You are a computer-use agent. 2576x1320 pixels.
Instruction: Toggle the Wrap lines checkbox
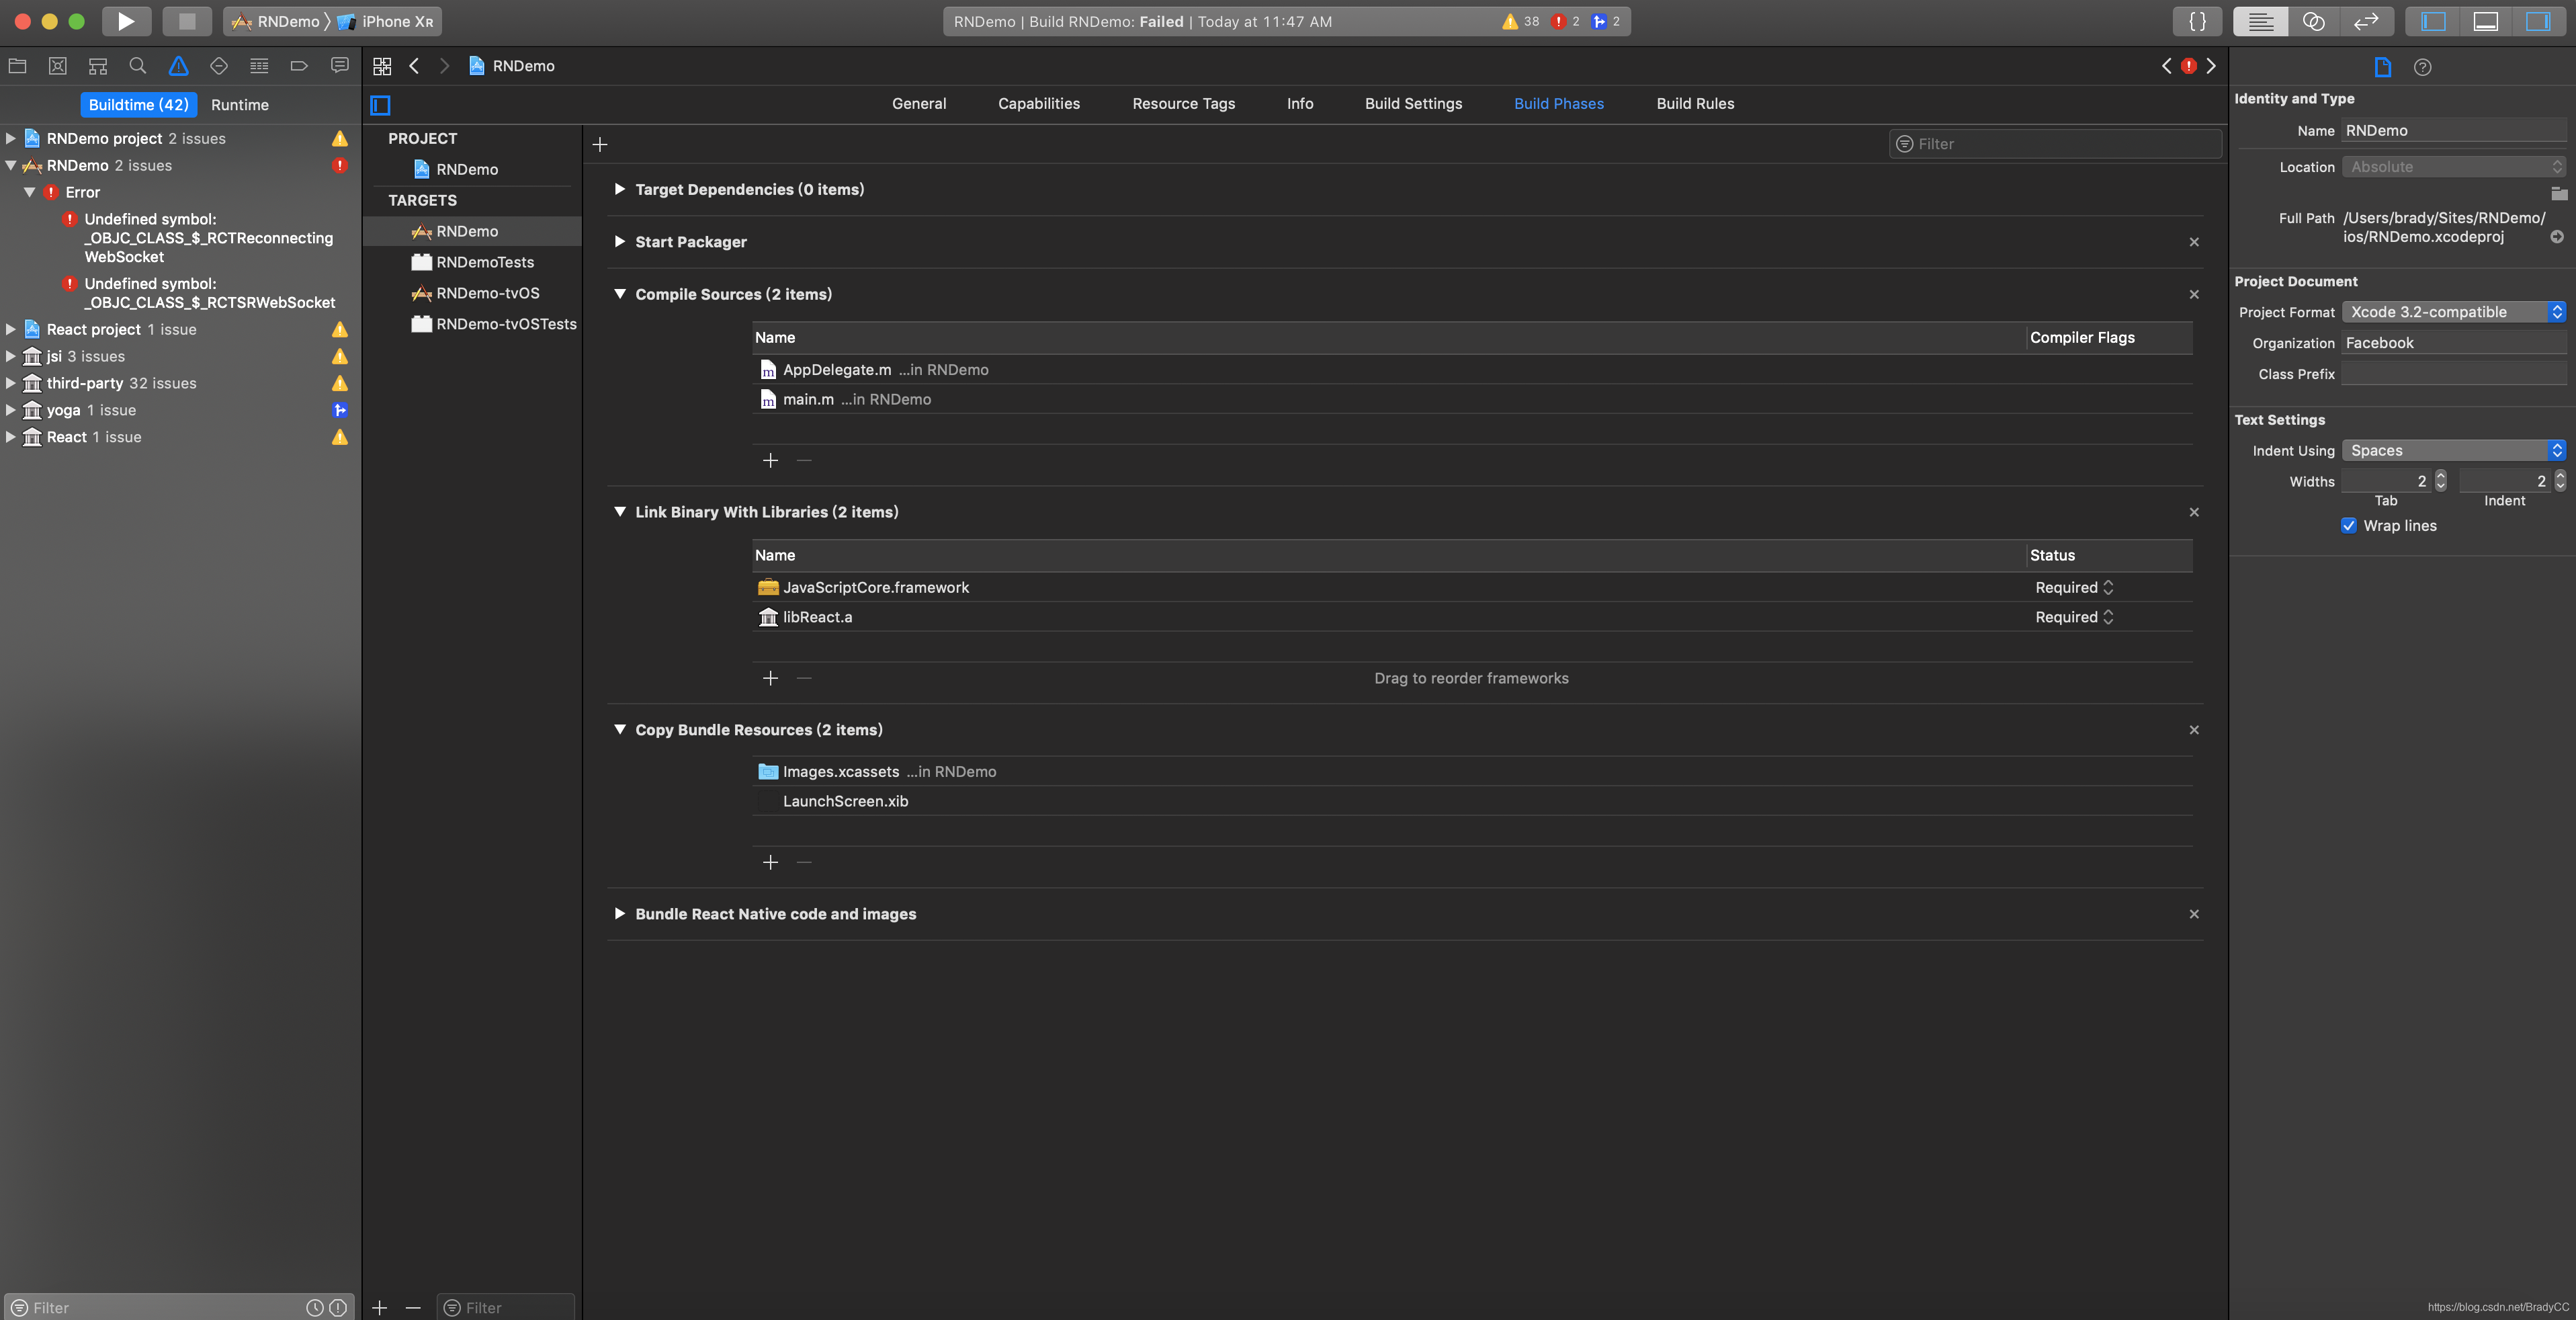(x=2349, y=525)
